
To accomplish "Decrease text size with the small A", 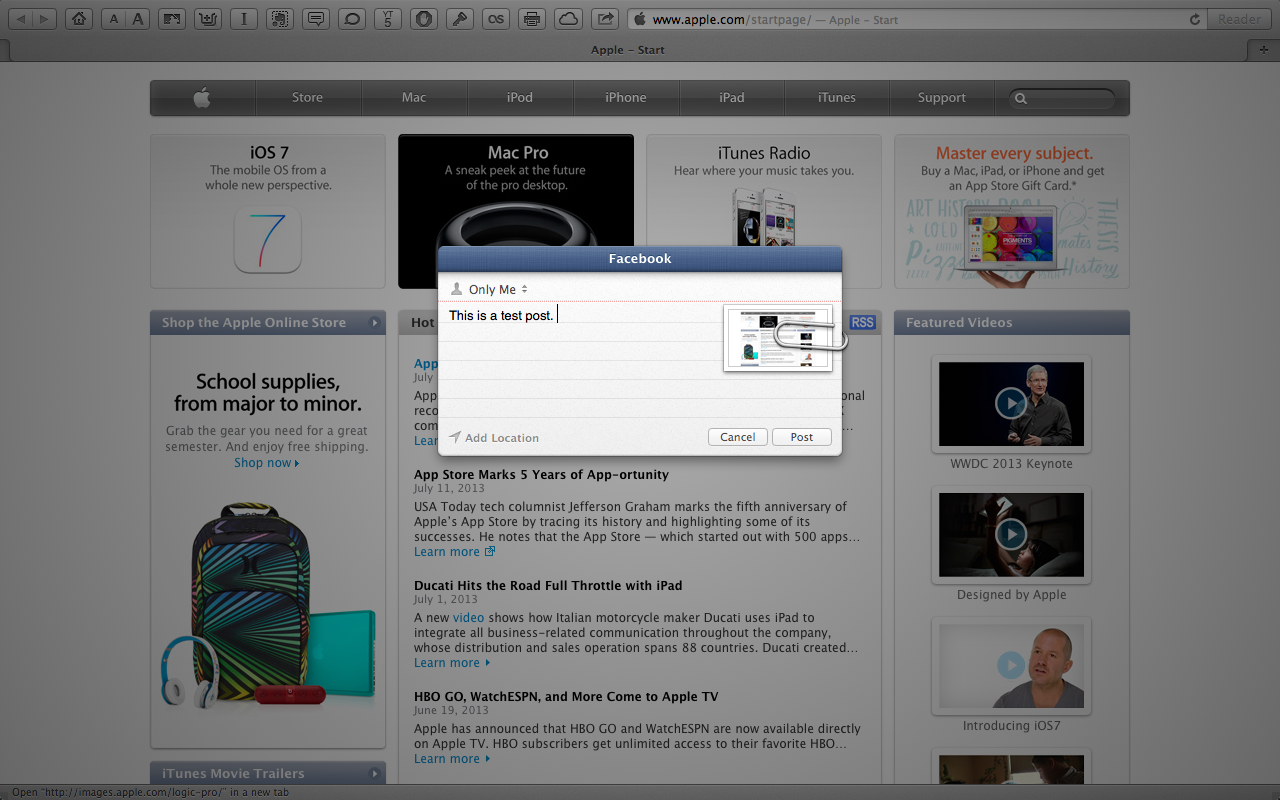I will 113,19.
